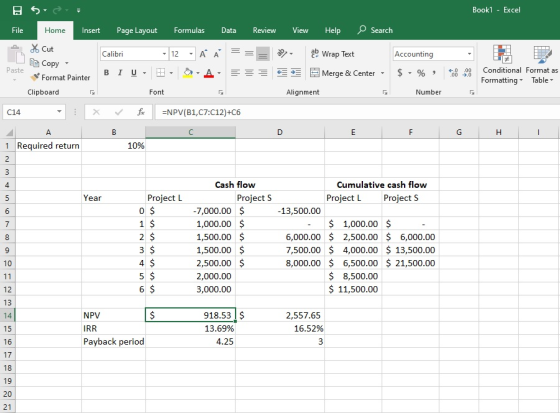Image resolution: width=560 pixels, height=413 pixels.
Task: Toggle Underline formatting
Action: 134,73
